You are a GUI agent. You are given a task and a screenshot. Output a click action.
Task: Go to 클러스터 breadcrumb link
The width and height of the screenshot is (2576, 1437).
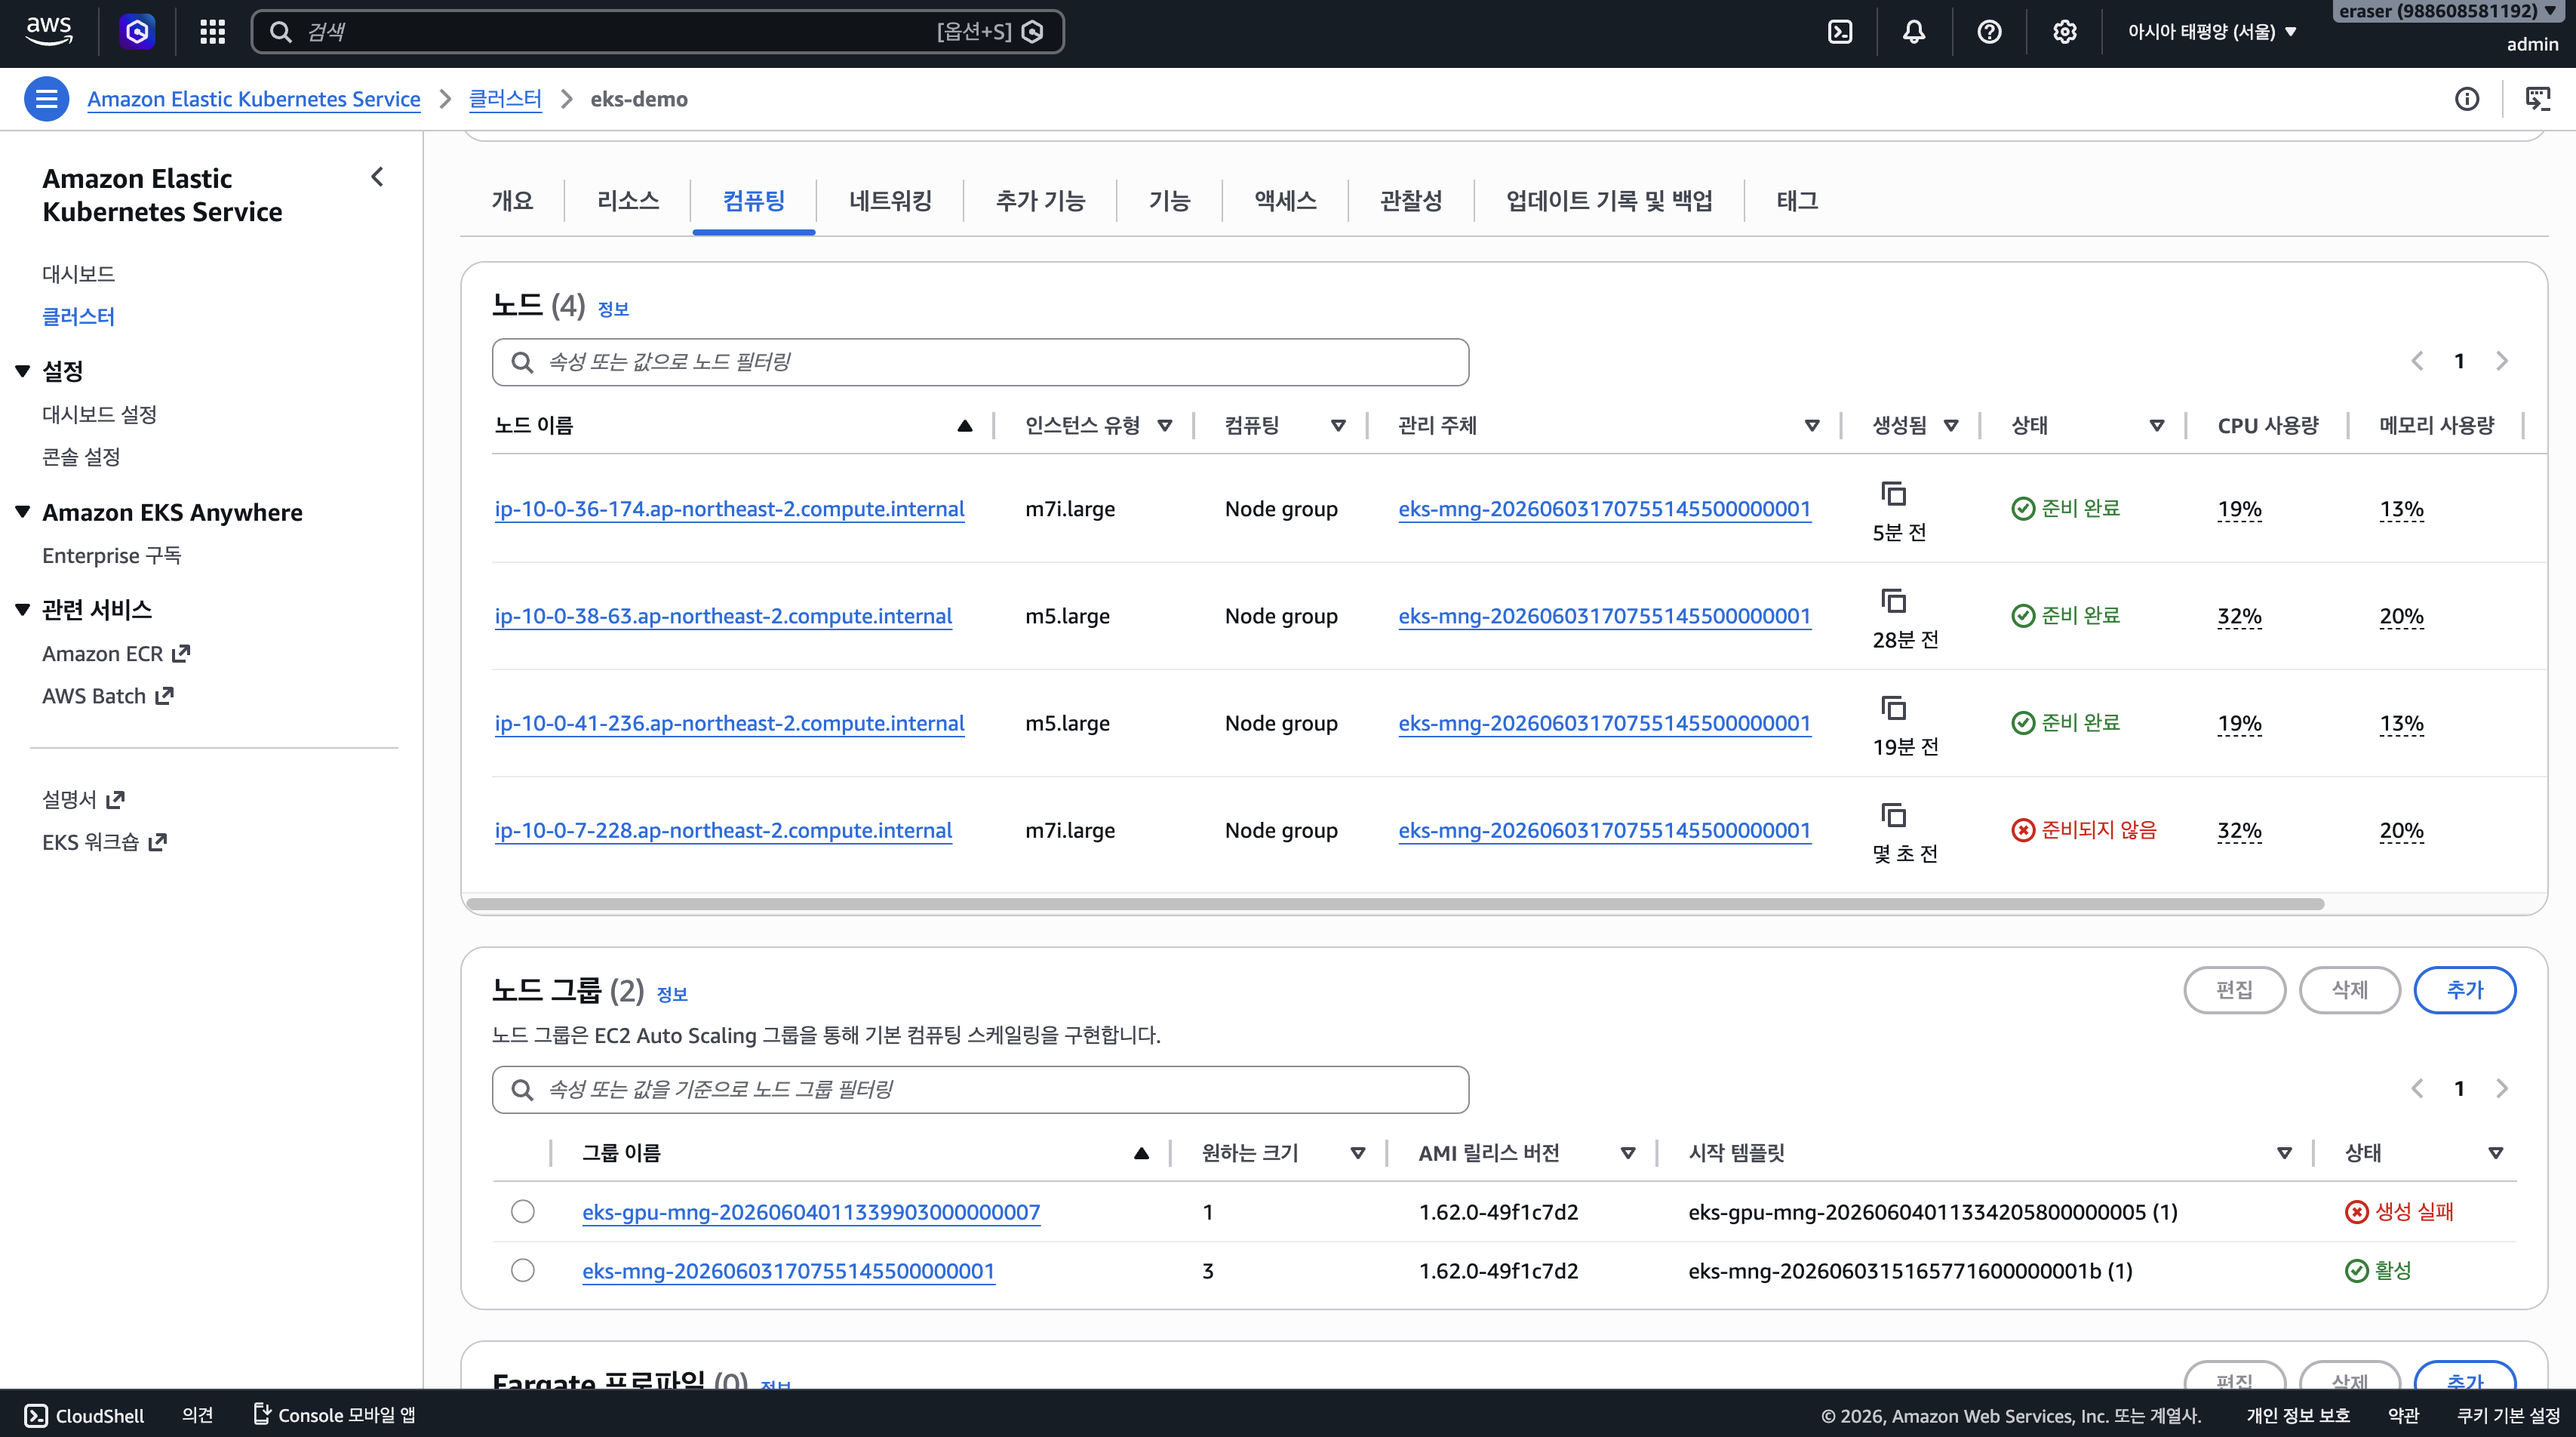click(505, 99)
